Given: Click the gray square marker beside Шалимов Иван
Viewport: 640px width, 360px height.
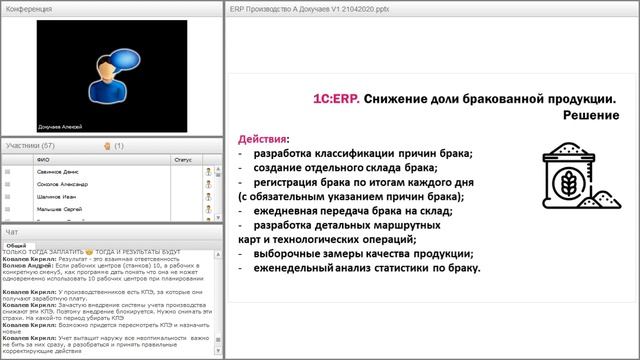Looking at the screenshot, I should [x=7, y=197].
